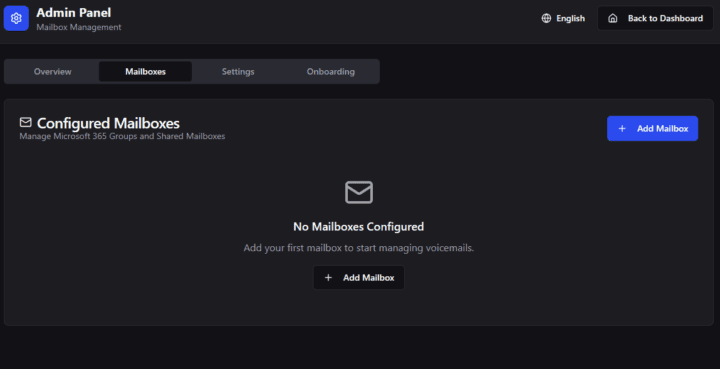Click the dark Add Mailbox button in center

tap(359, 278)
